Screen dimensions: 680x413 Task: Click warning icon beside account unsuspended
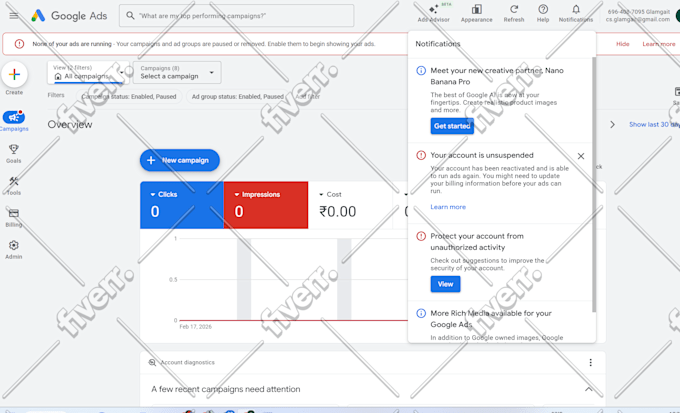421,155
